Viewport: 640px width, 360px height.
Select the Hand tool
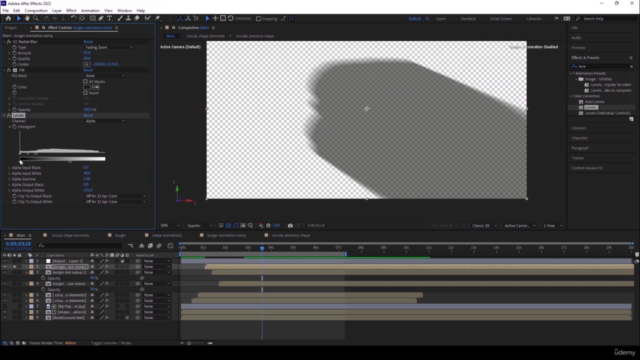tap(27, 18)
